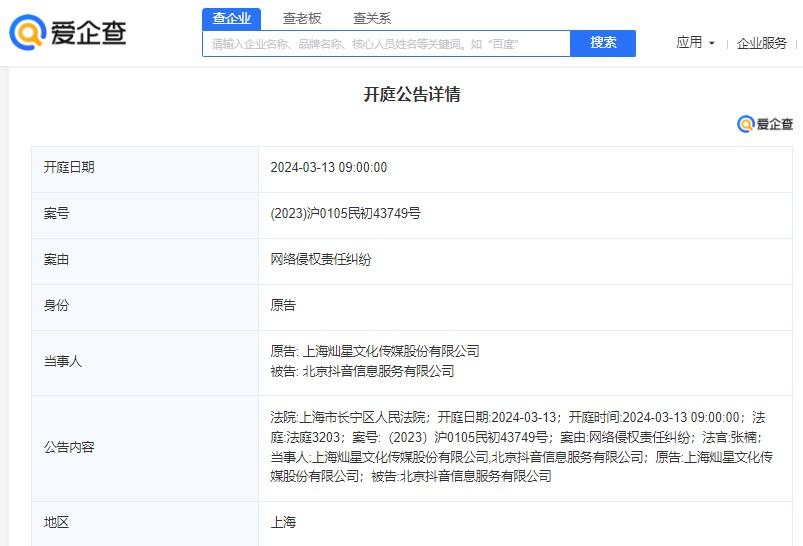Click the blue 搜索 button
This screenshot has width=803, height=546.
click(603, 43)
